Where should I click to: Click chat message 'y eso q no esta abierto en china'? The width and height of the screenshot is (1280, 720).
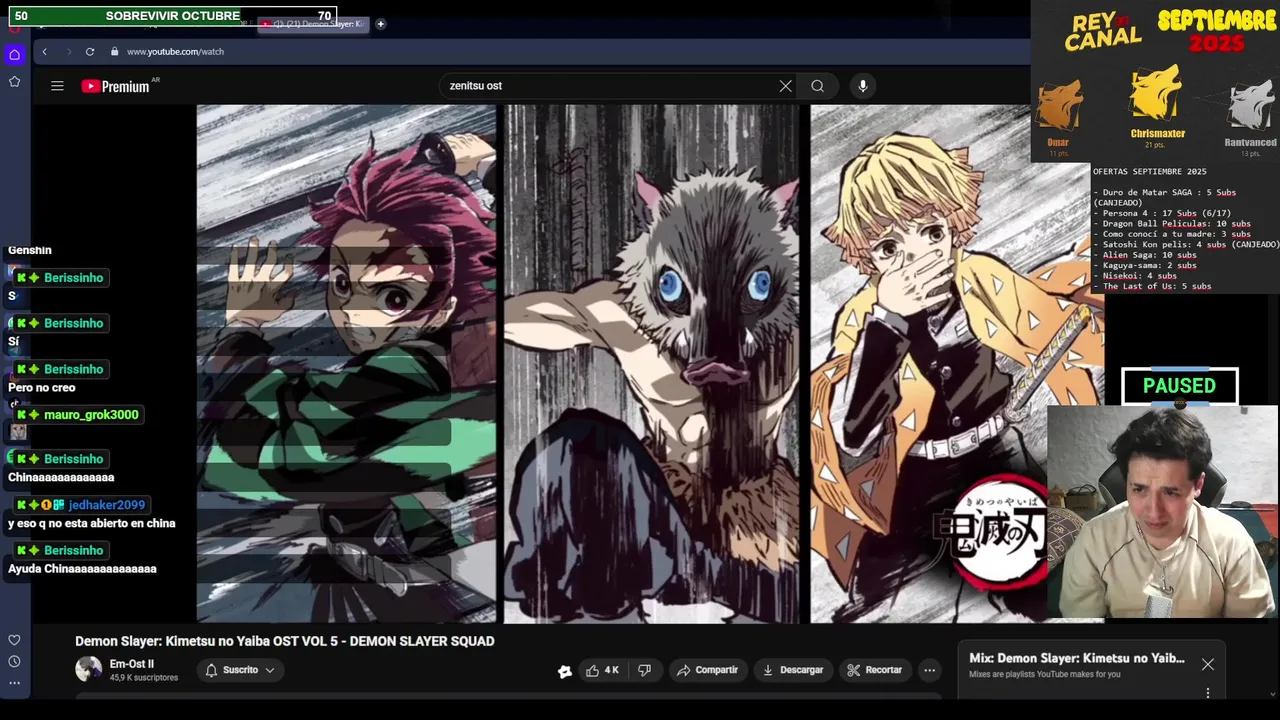92,523
